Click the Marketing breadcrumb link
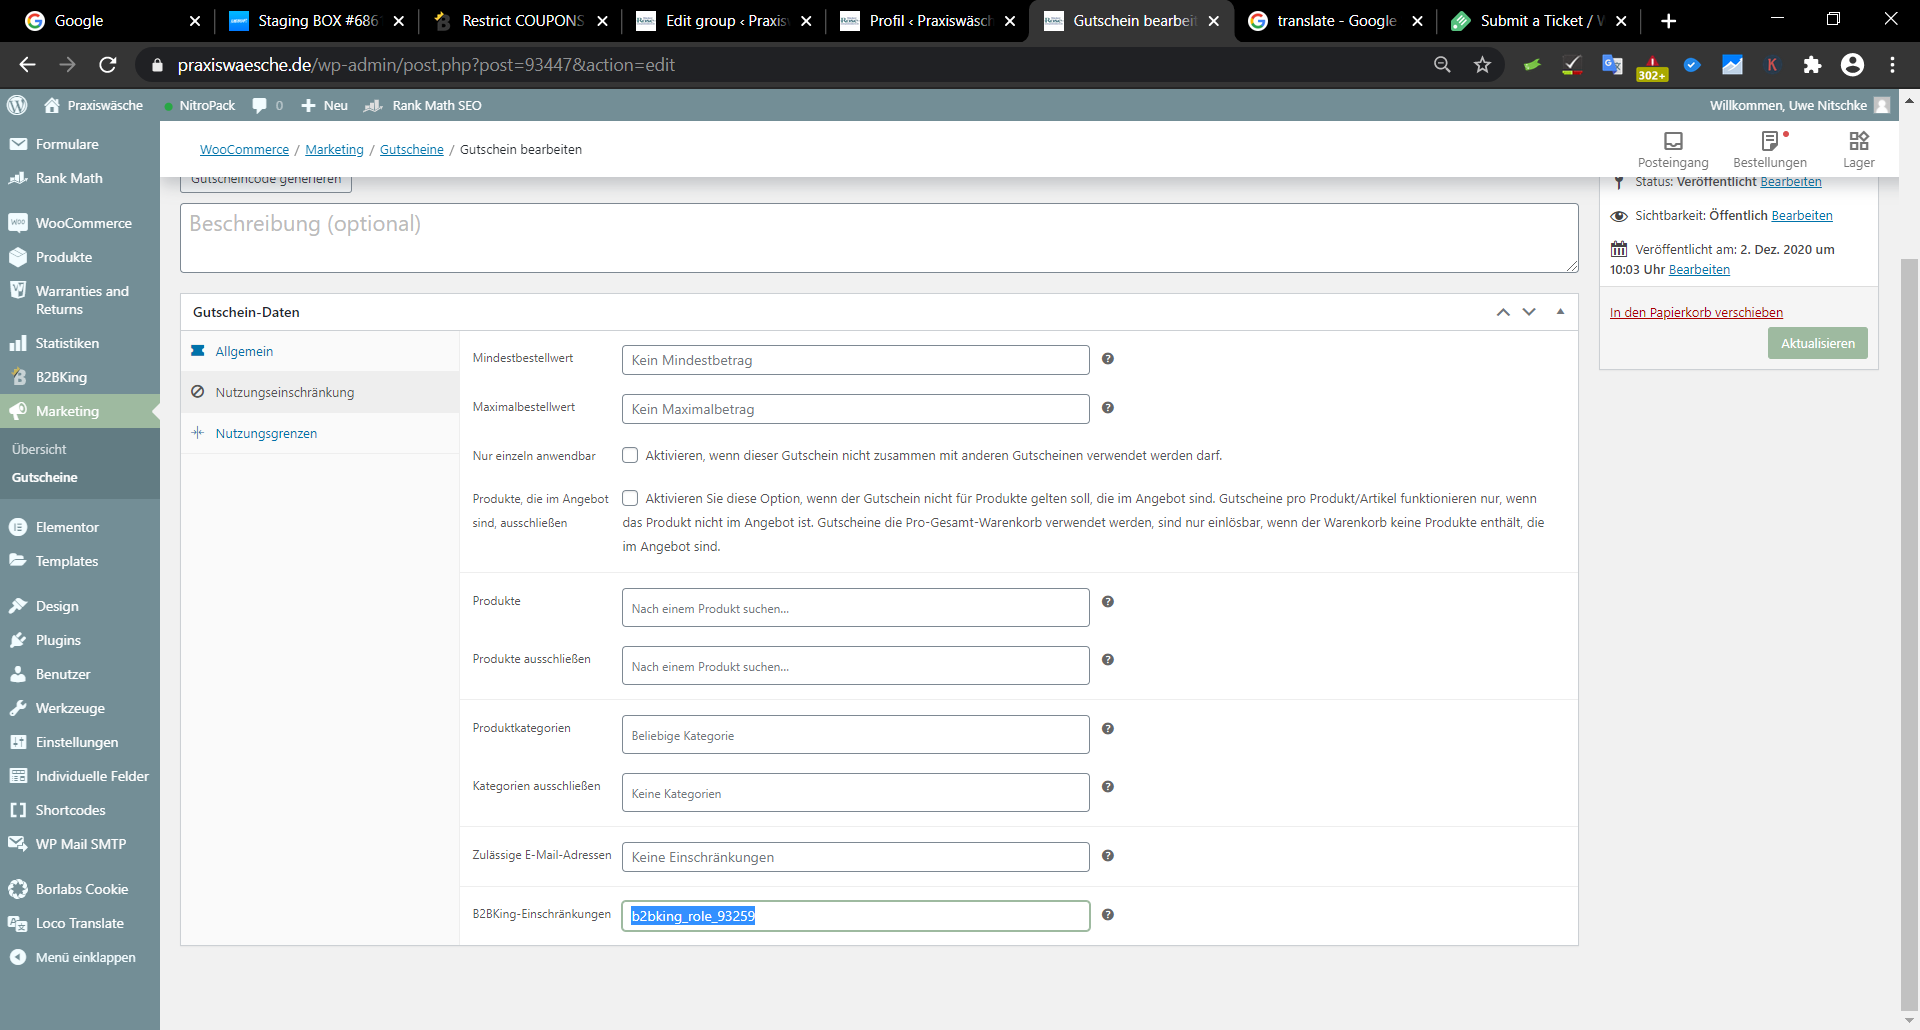This screenshot has width=1920, height=1030. point(334,149)
